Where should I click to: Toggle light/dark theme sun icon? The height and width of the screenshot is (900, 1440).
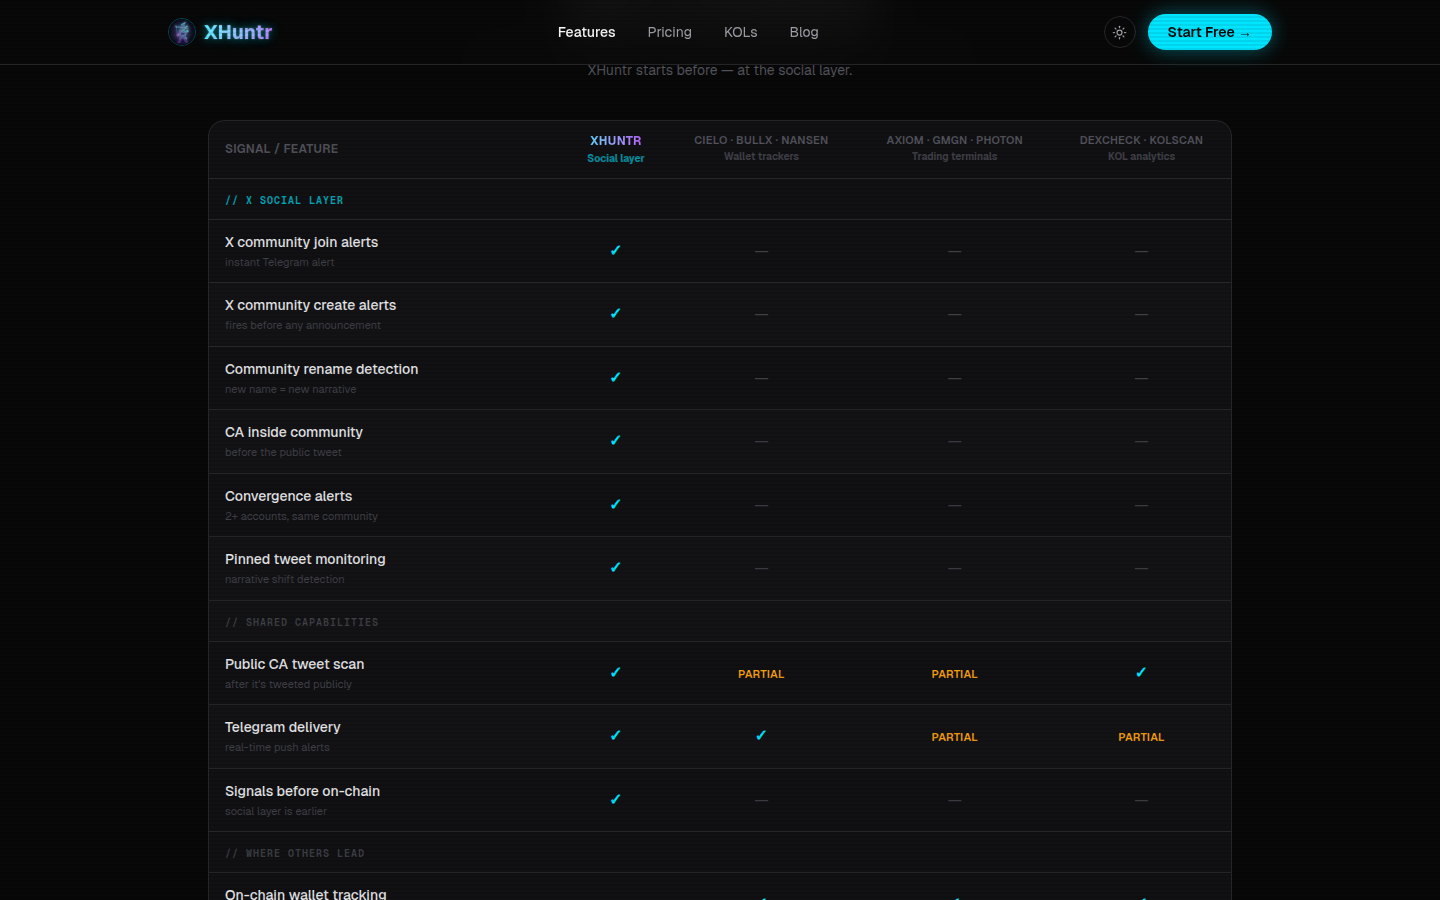pyautogui.click(x=1119, y=32)
